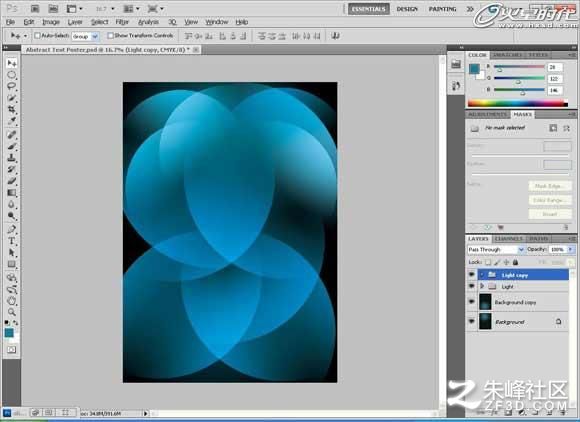Enable Show Transform Controls checkbox
This screenshot has width=580, height=422.
pos(110,36)
